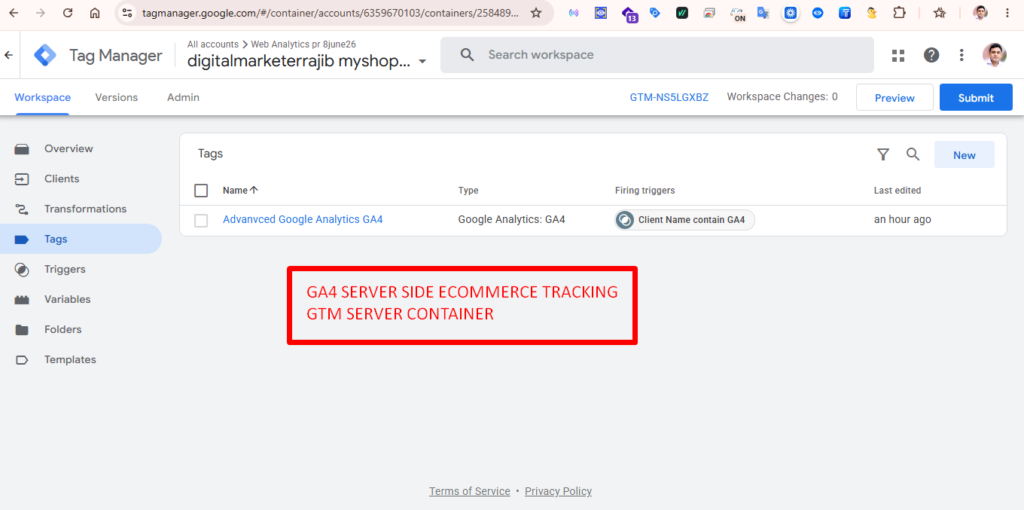The height and width of the screenshot is (510, 1024).
Task: Open the Privacy Policy link
Action: point(558,491)
